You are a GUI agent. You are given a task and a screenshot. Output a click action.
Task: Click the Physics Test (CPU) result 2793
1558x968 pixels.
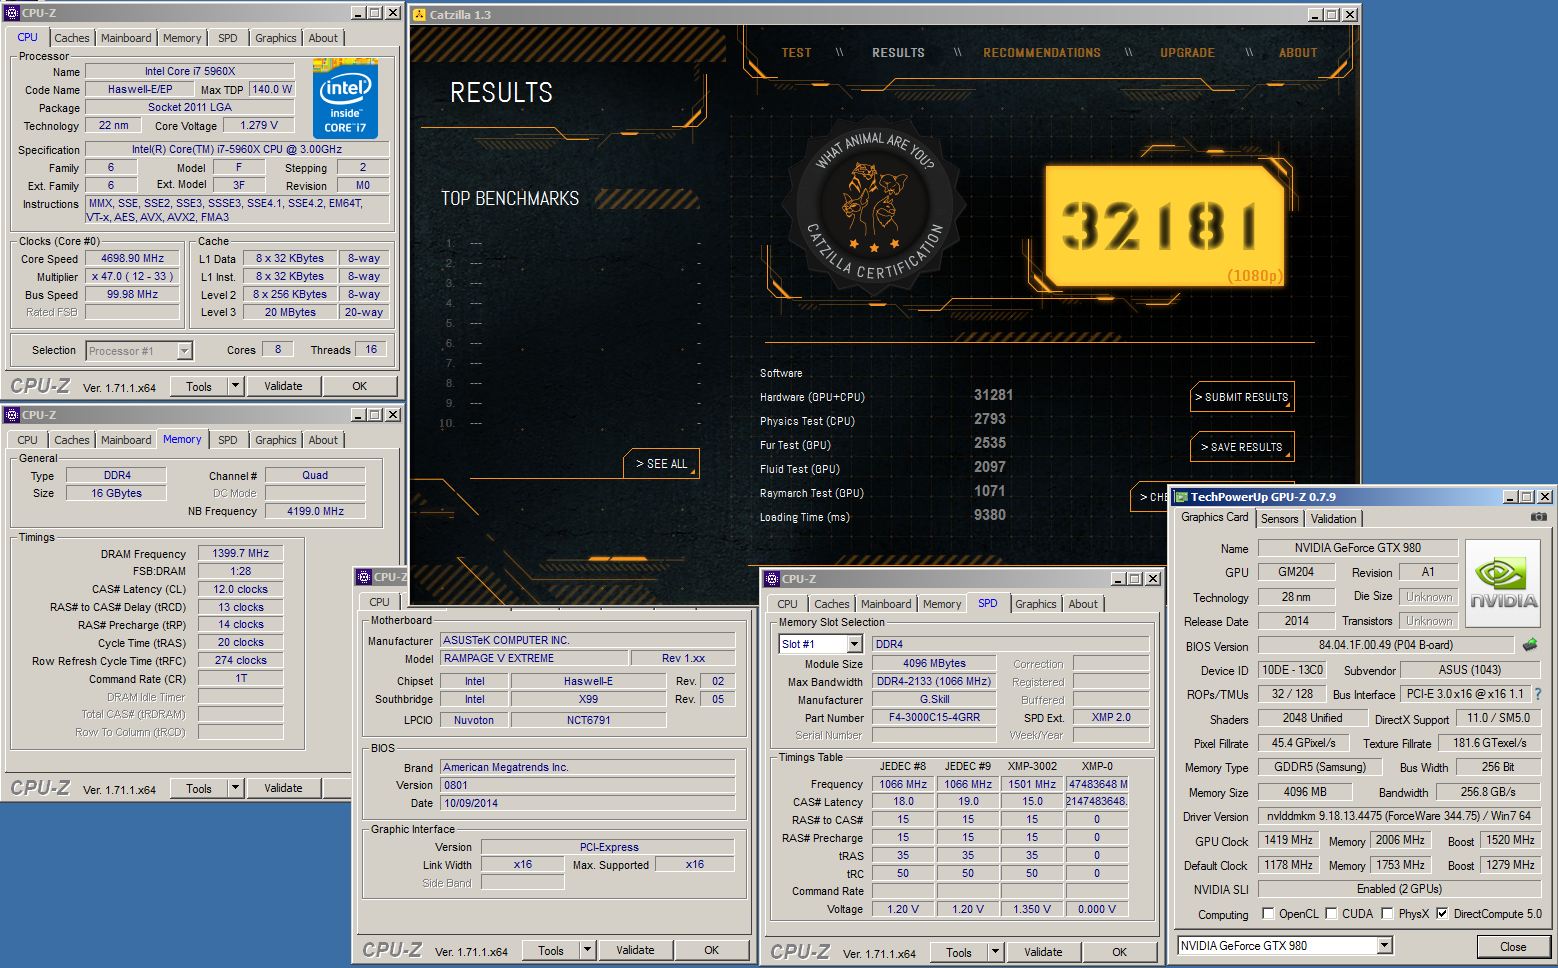tap(989, 420)
